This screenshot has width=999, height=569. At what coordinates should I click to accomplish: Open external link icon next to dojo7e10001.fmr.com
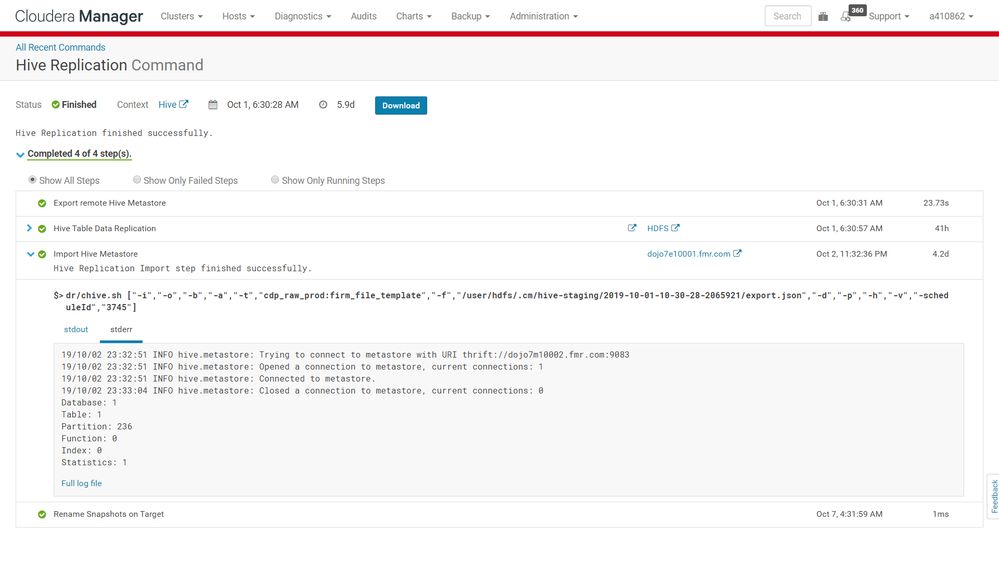click(737, 253)
